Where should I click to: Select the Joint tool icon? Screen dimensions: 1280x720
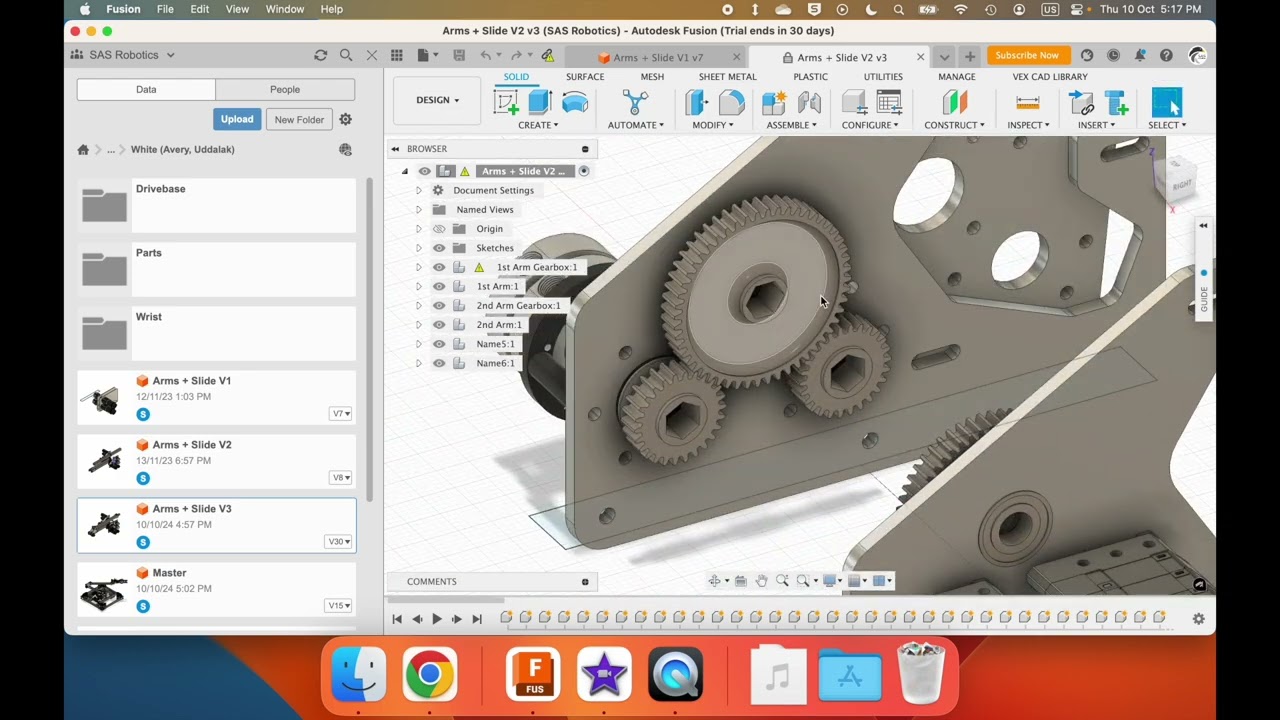pos(809,102)
